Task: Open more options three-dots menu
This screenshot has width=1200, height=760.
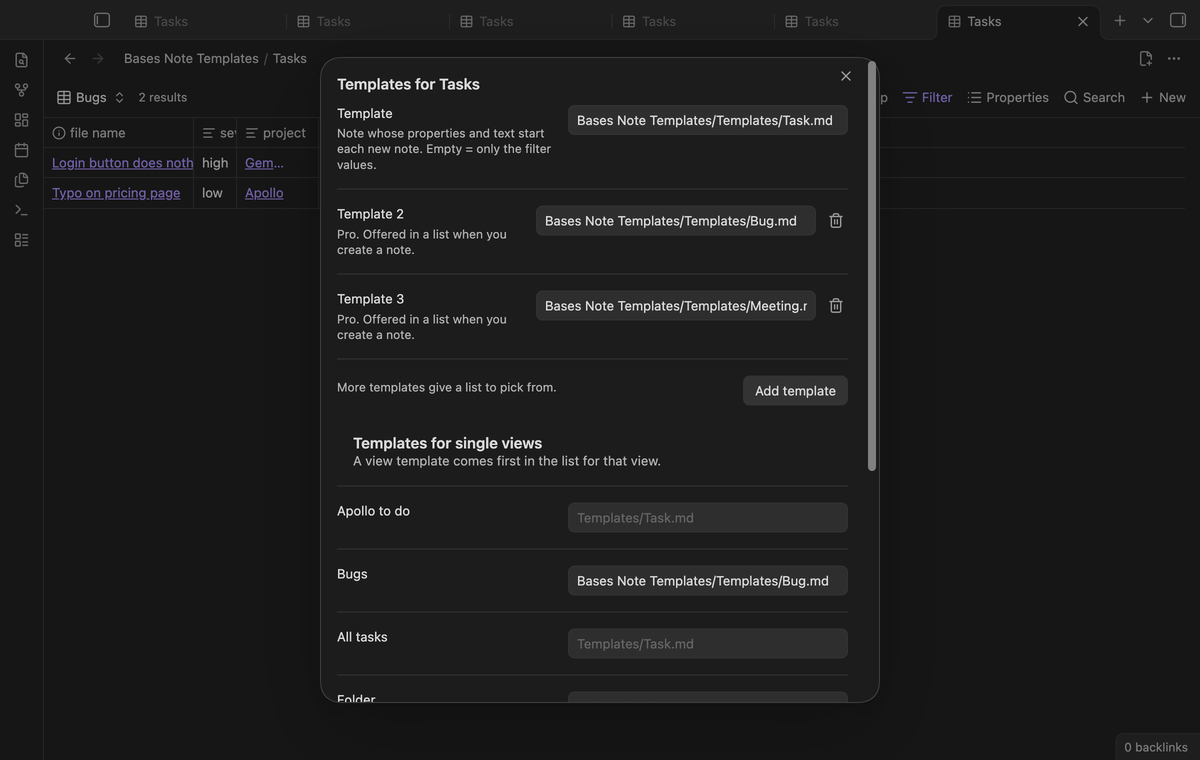Action: (x=1174, y=58)
